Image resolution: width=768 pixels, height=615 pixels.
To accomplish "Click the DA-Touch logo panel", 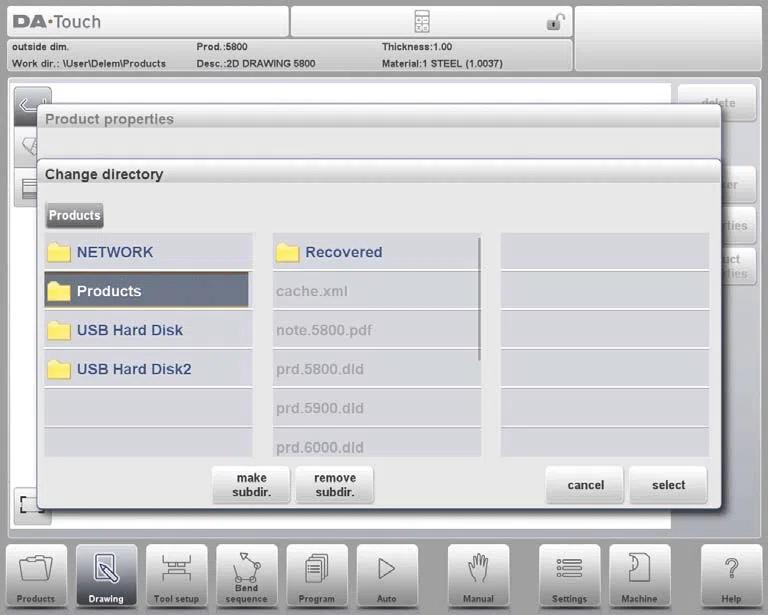I will (148, 22).
